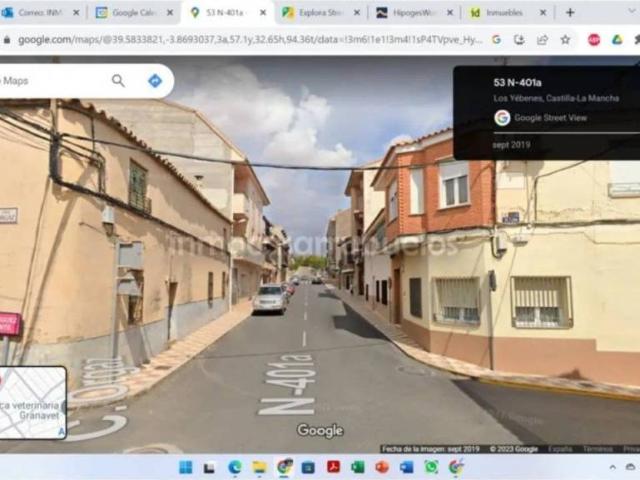Image resolution: width=640 pixels, height=480 pixels.
Task: Click the © 2023 Google footer text
Action: (513, 449)
